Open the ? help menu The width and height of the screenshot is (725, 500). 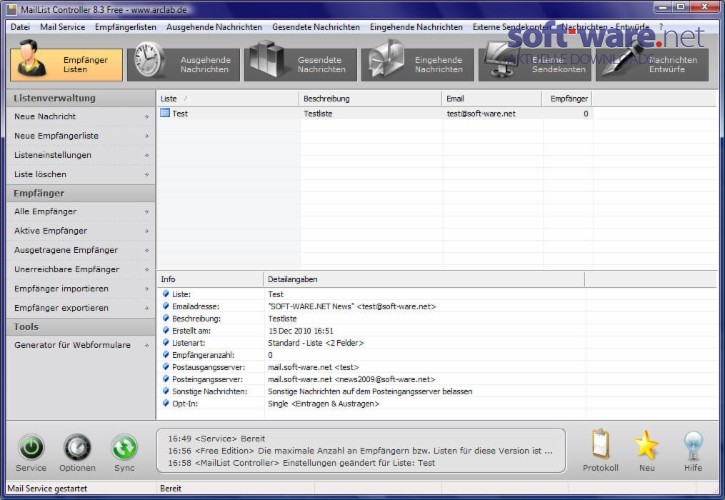(661, 27)
